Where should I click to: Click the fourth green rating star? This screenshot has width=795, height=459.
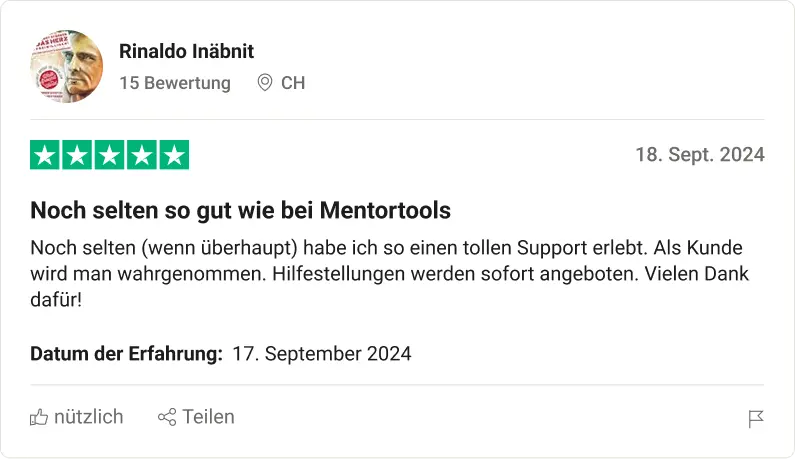tap(142, 155)
